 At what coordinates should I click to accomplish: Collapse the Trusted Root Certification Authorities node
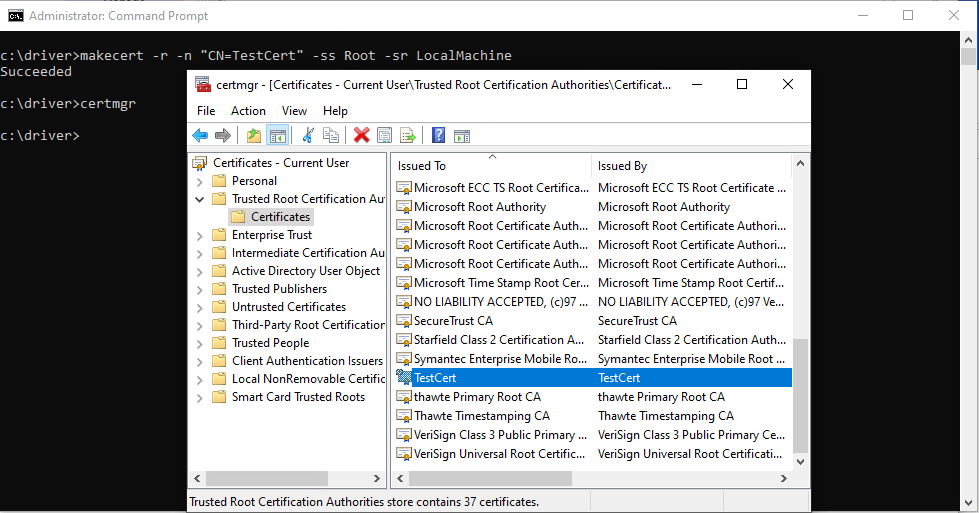[x=199, y=200]
